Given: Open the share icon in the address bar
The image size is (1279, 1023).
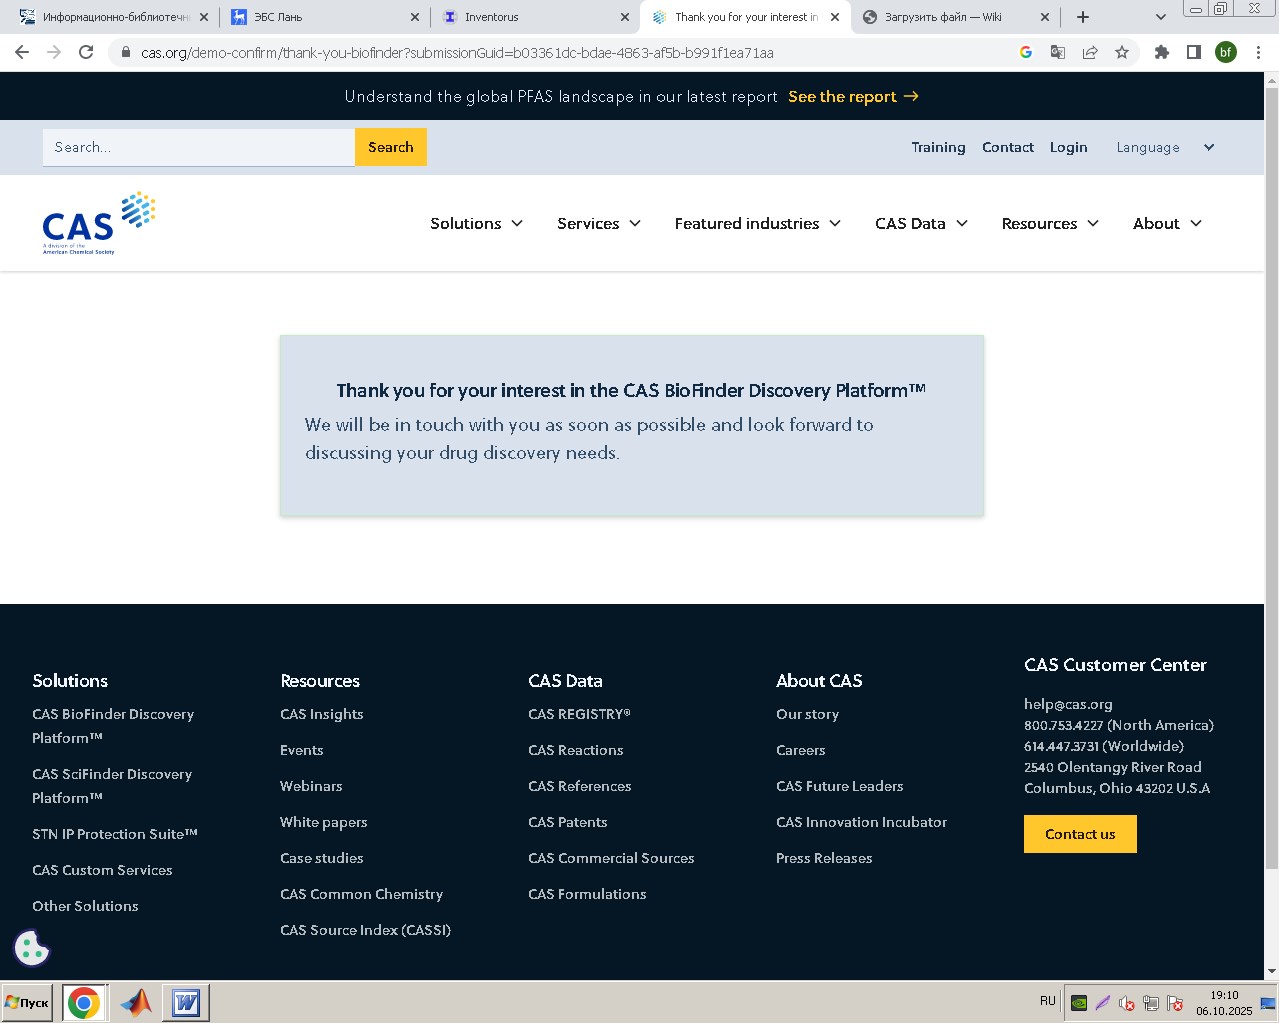Looking at the screenshot, I should (1089, 52).
